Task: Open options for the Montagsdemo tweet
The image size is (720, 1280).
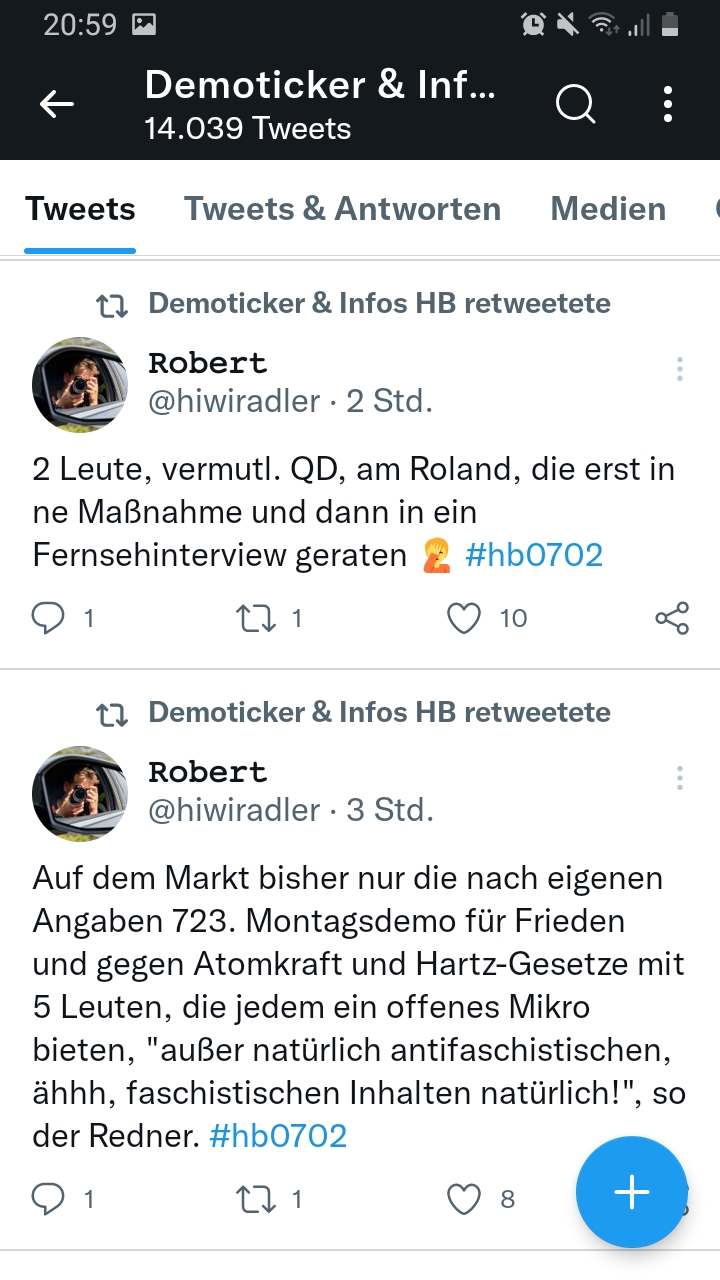Action: (x=679, y=778)
